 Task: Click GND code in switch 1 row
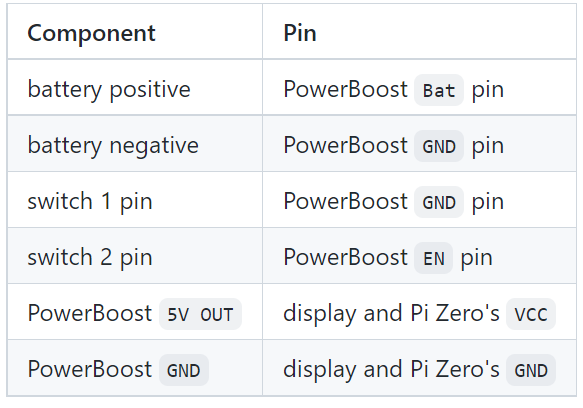coord(439,202)
